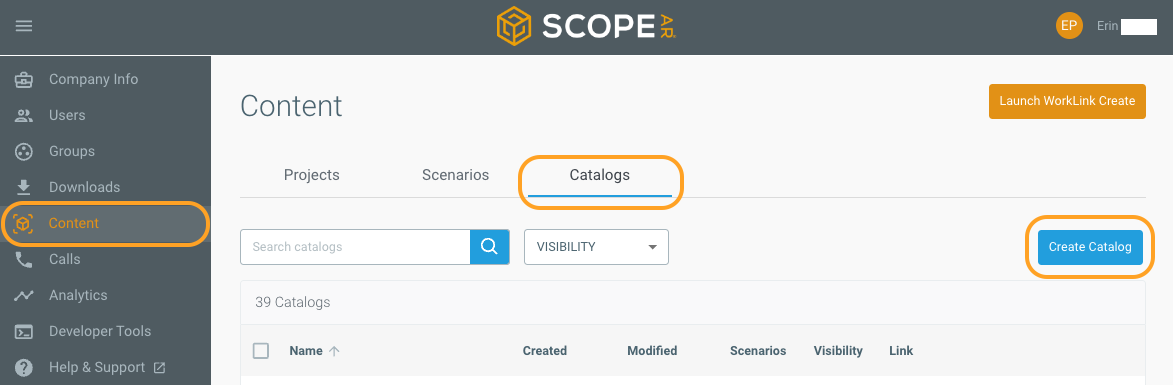Sort by Name ascending arrow
The height and width of the screenshot is (385, 1173).
[334, 351]
